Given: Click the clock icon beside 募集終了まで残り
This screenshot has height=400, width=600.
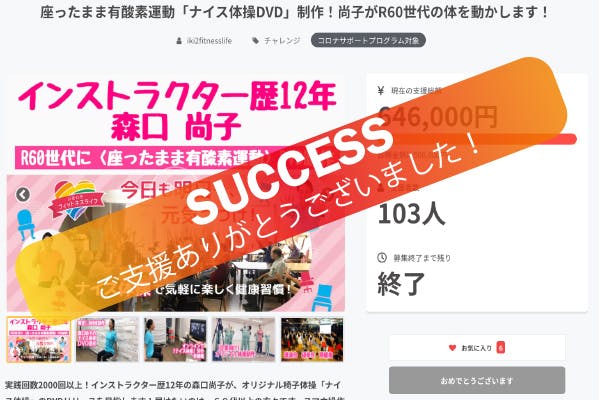Looking at the screenshot, I should (x=382, y=258).
